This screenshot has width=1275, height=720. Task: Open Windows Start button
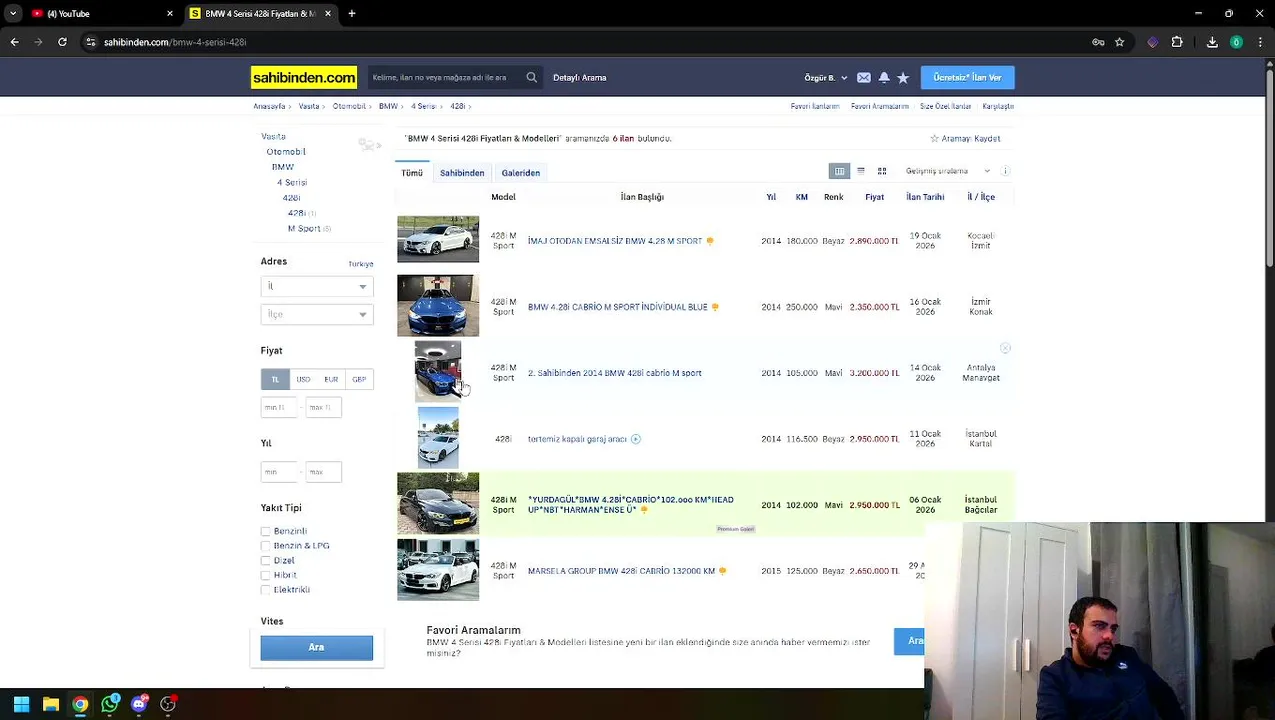click(21, 704)
